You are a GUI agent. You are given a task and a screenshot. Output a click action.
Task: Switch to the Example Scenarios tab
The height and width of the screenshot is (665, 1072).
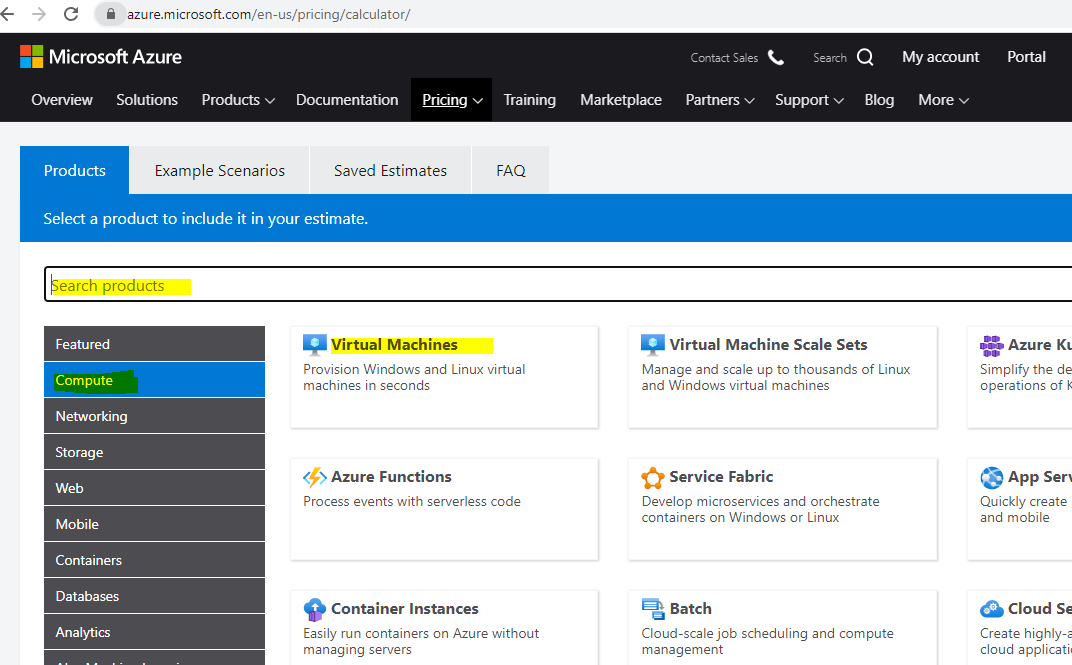(x=219, y=170)
